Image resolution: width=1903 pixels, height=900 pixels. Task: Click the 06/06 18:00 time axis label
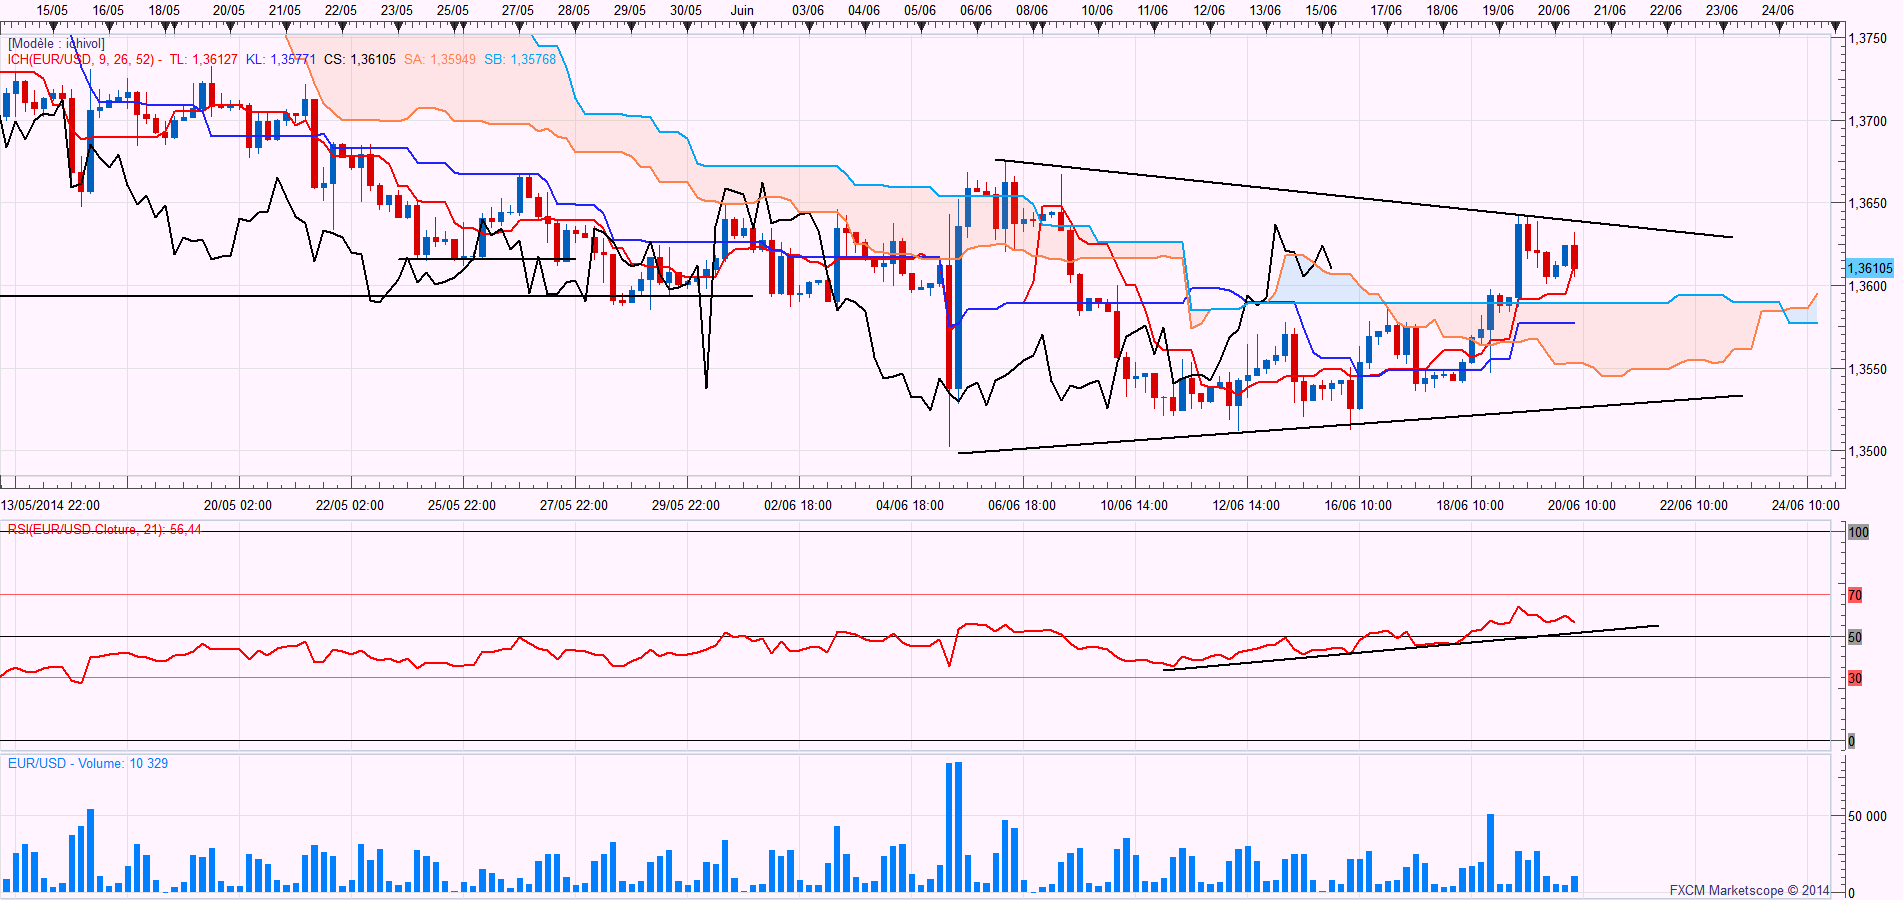pos(1022,505)
